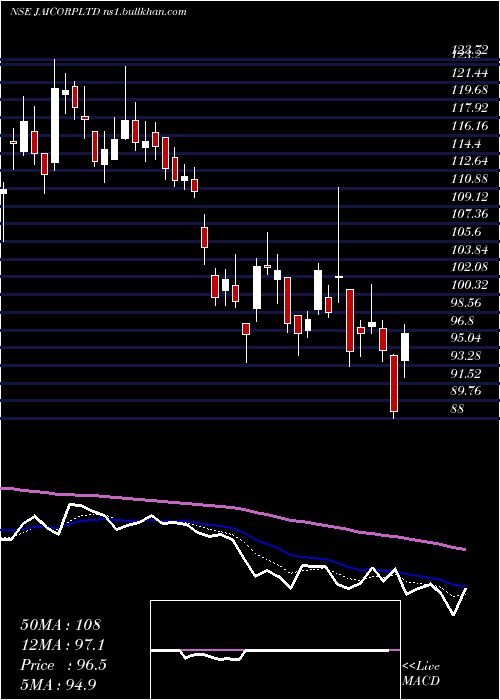
Task: Click inside the MACD indicator box
Action: (275, 650)
